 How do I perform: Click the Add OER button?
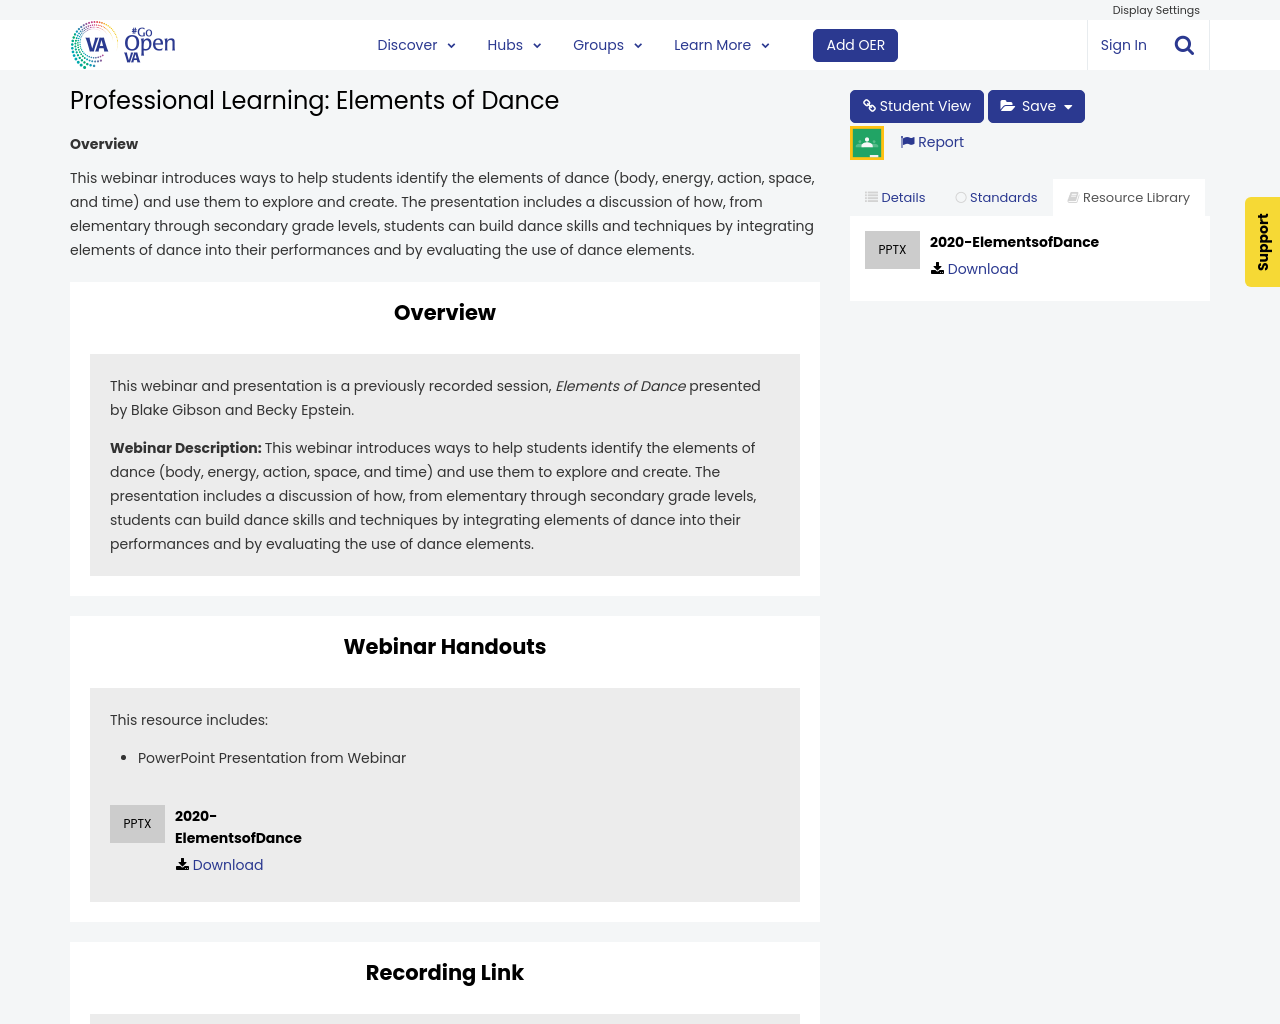(x=855, y=44)
